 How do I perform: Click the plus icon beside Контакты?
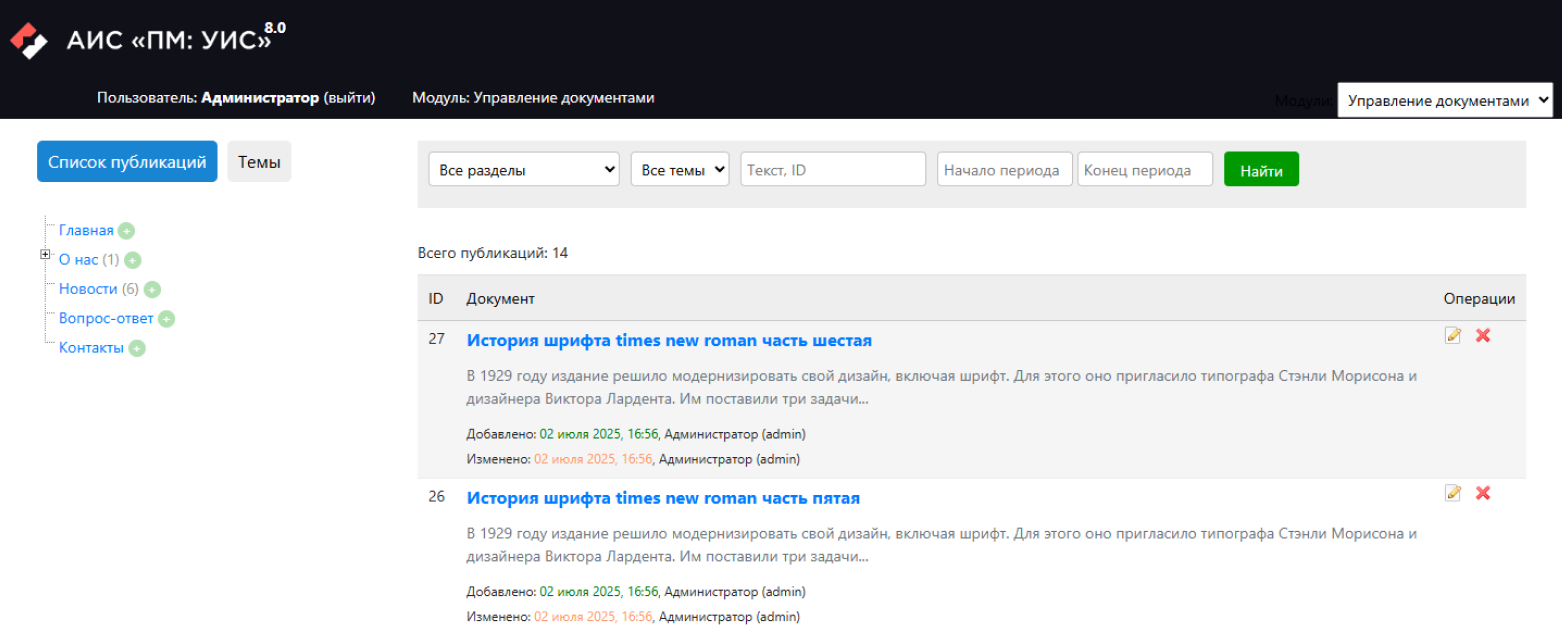point(137,349)
